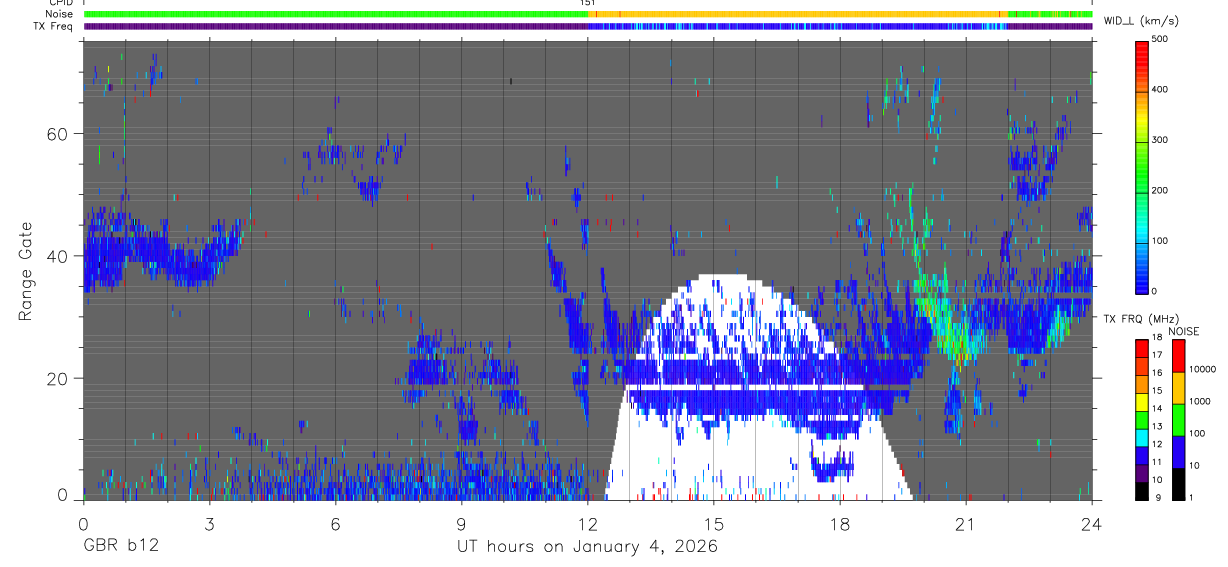The image size is (1228, 567).
Task: Click the green swatch in NOISE legend
Action: point(1178,420)
